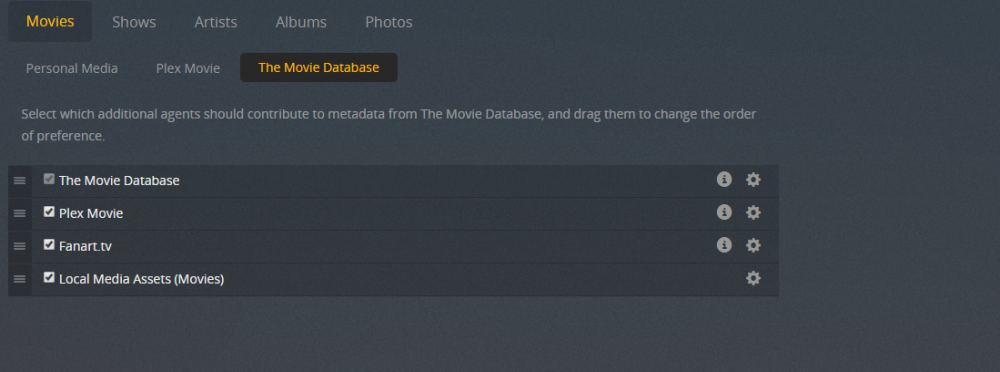Open settings gear for The Movie Database
This screenshot has height=372, width=1000.
click(x=753, y=180)
